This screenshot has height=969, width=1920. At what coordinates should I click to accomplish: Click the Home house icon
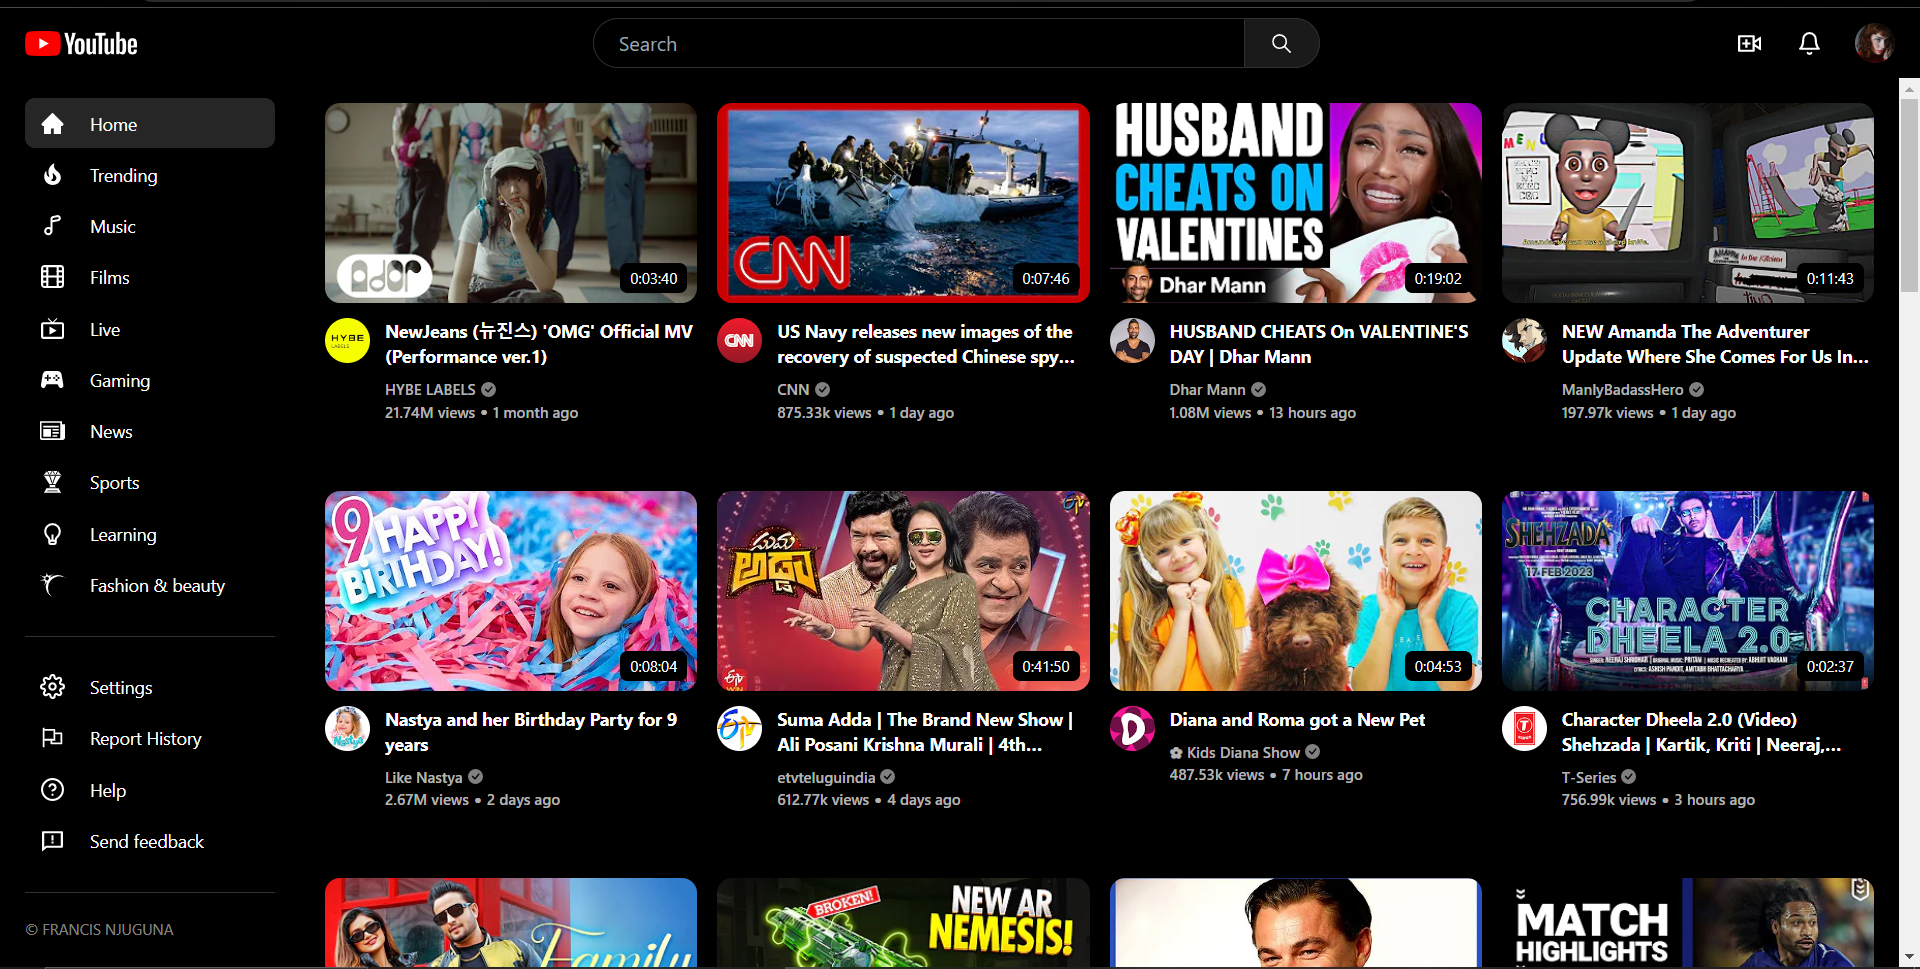tap(52, 124)
